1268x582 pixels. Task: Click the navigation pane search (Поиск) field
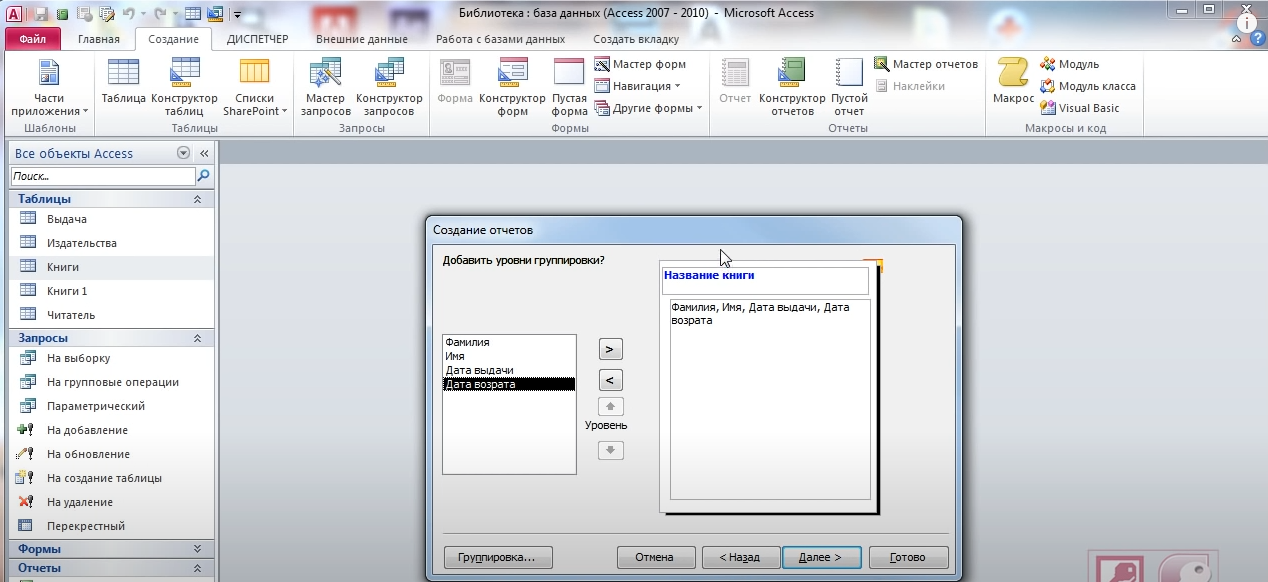[x=102, y=176]
